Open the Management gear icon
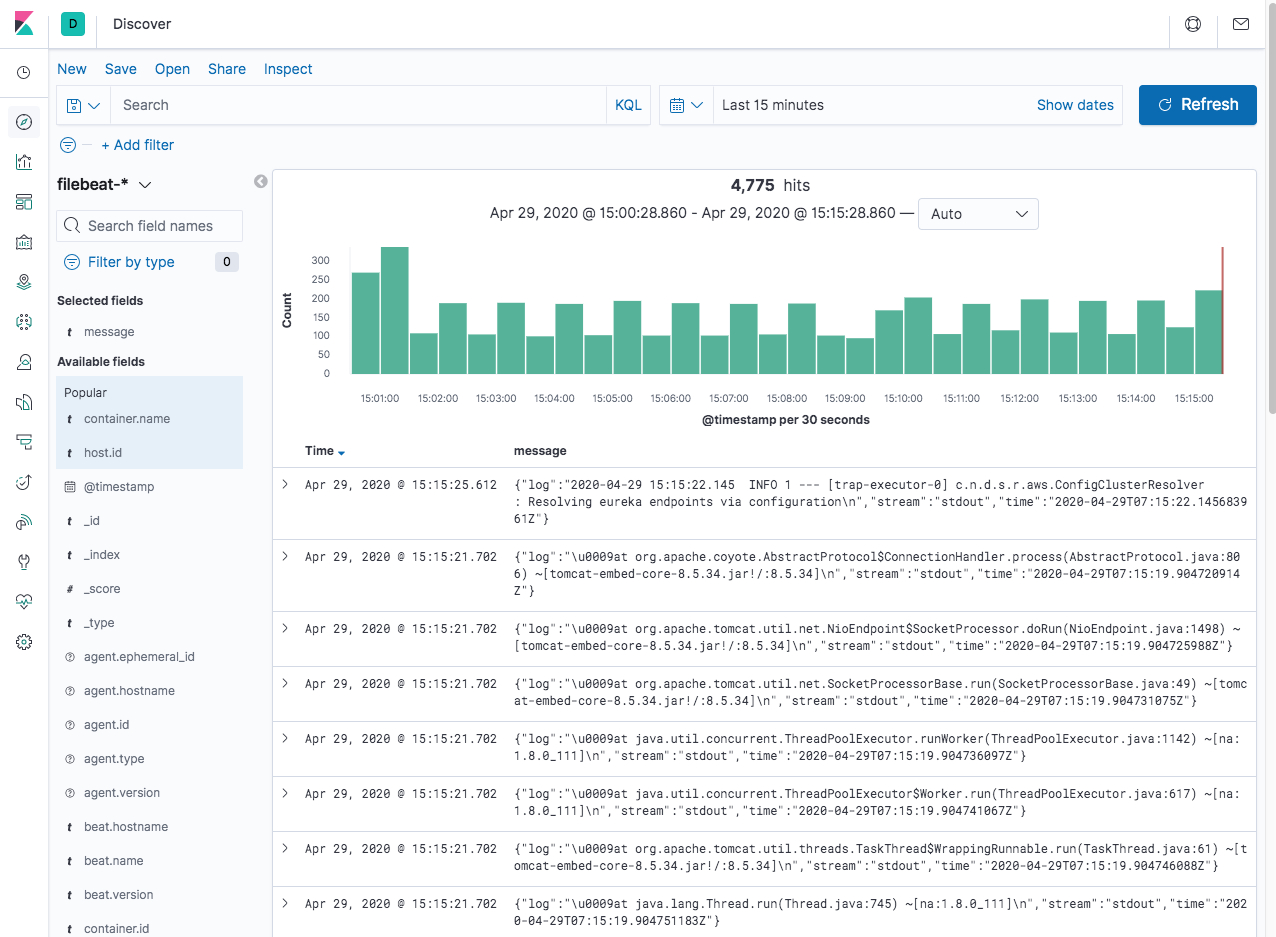Image resolution: width=1276 pixels, height=937 pixels. pyautogui.click(x=24, y=642)
